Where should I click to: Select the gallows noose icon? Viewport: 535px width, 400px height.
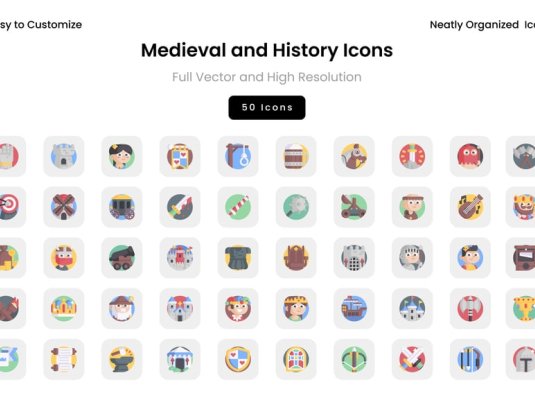click(238, 156)
